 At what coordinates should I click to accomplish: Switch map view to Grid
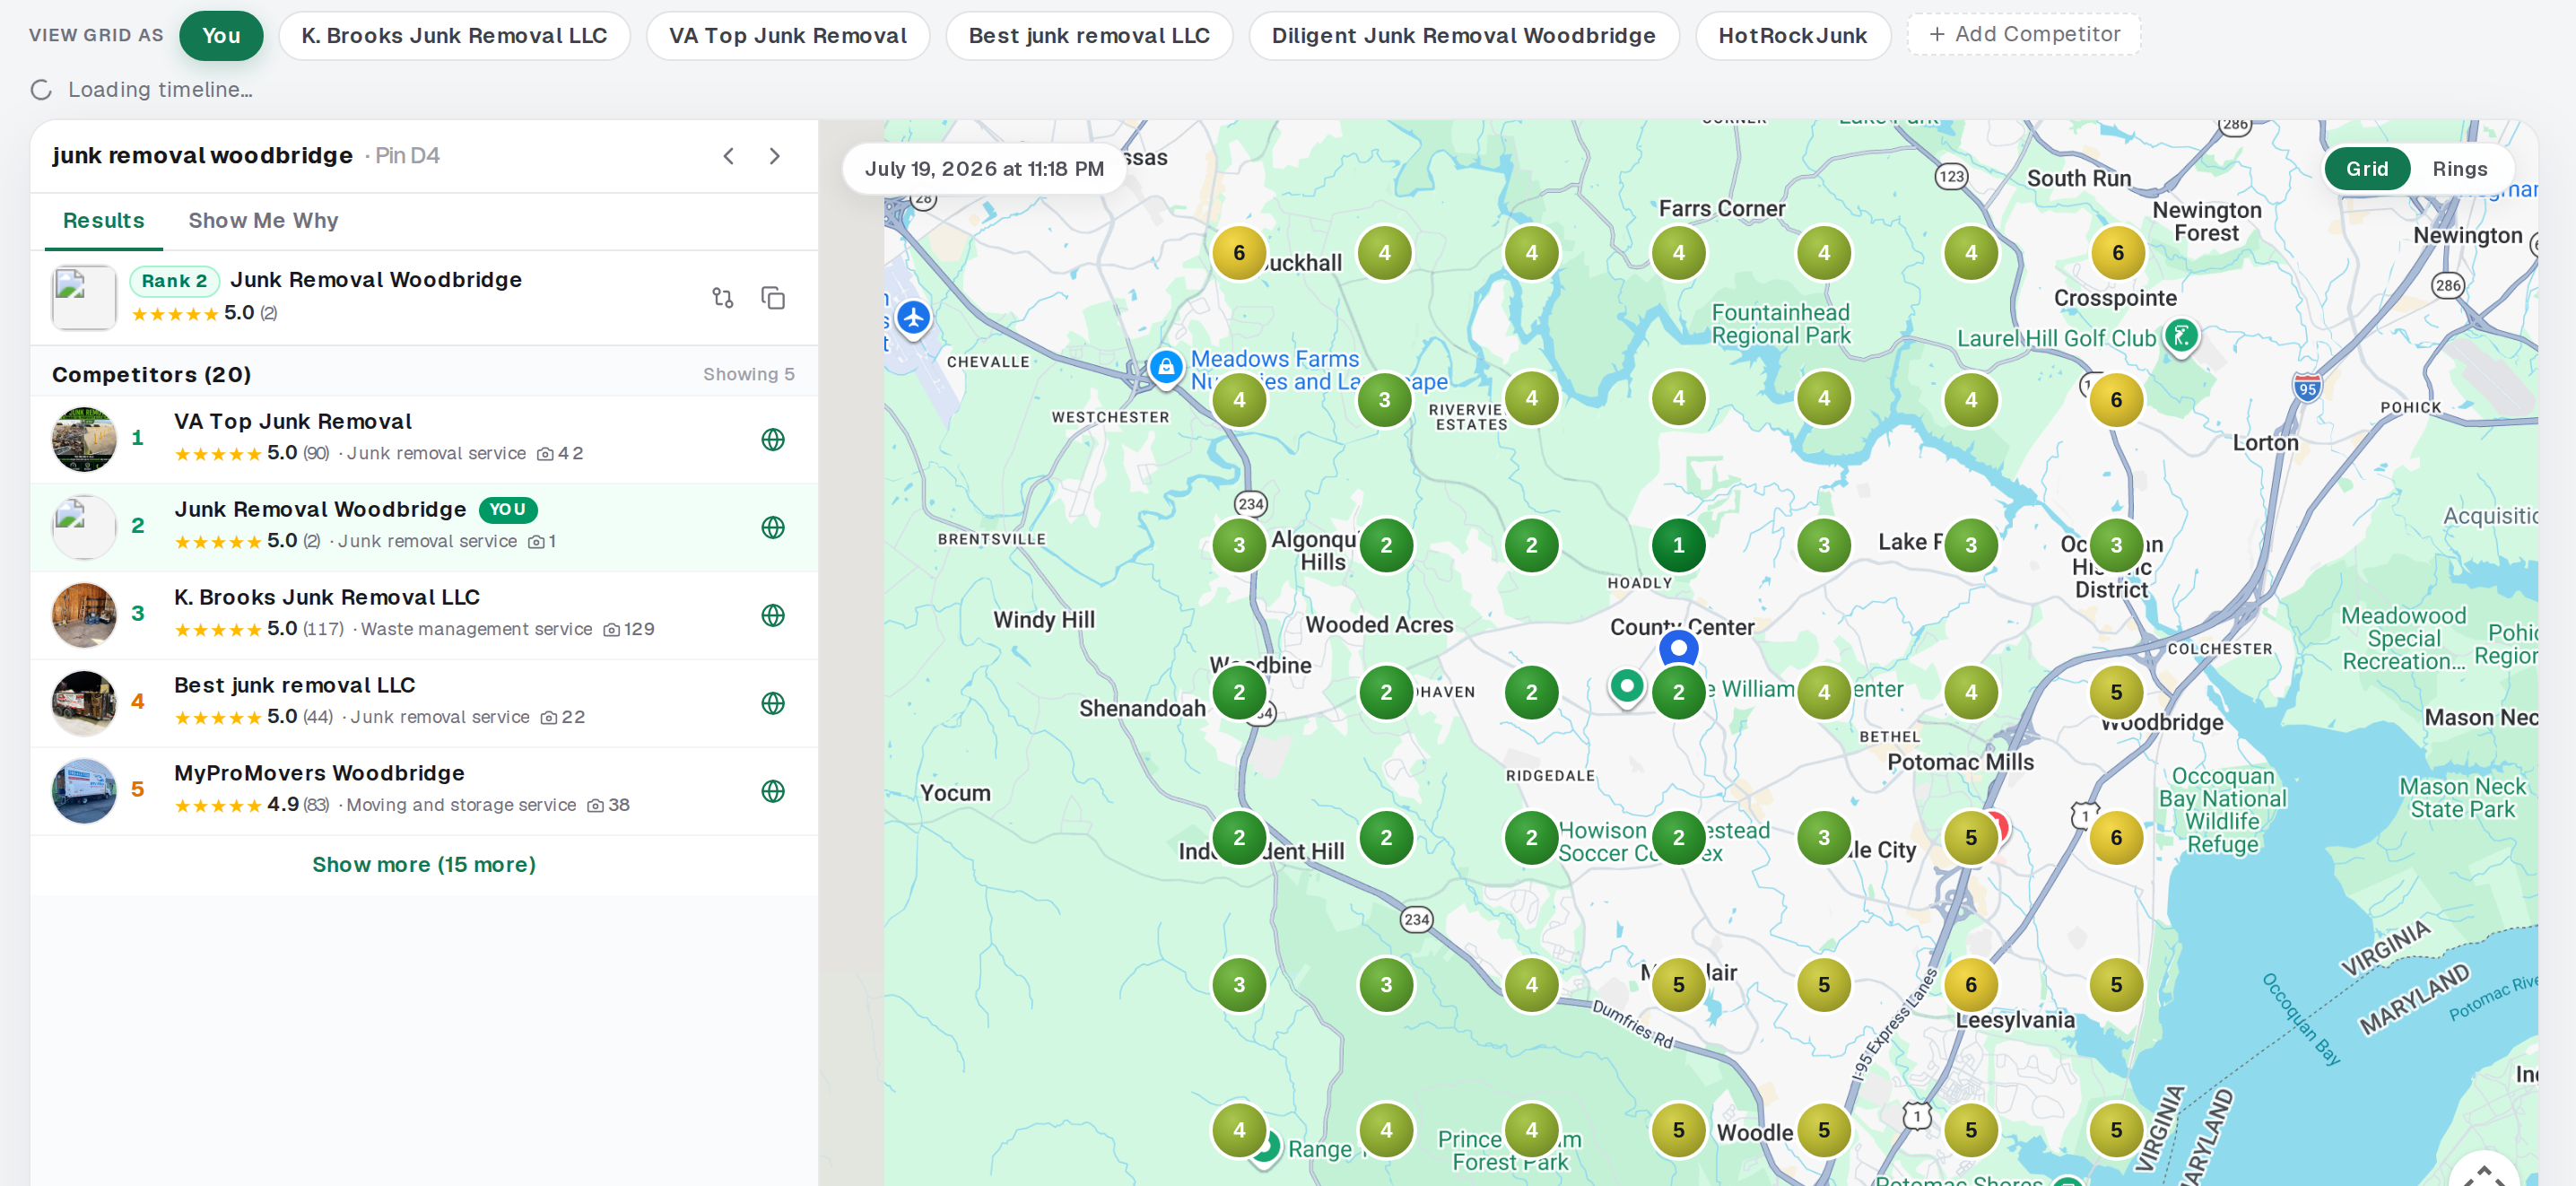pos(2366,169)
